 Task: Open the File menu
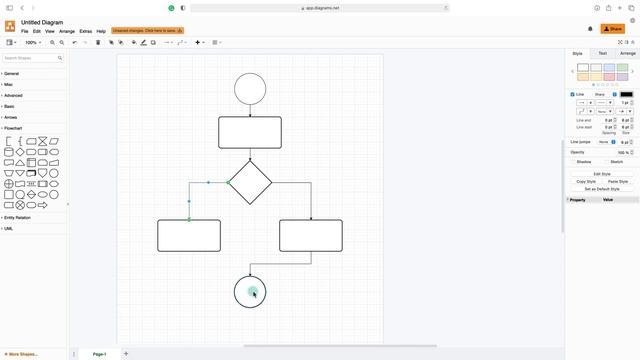tap(24, 31)
